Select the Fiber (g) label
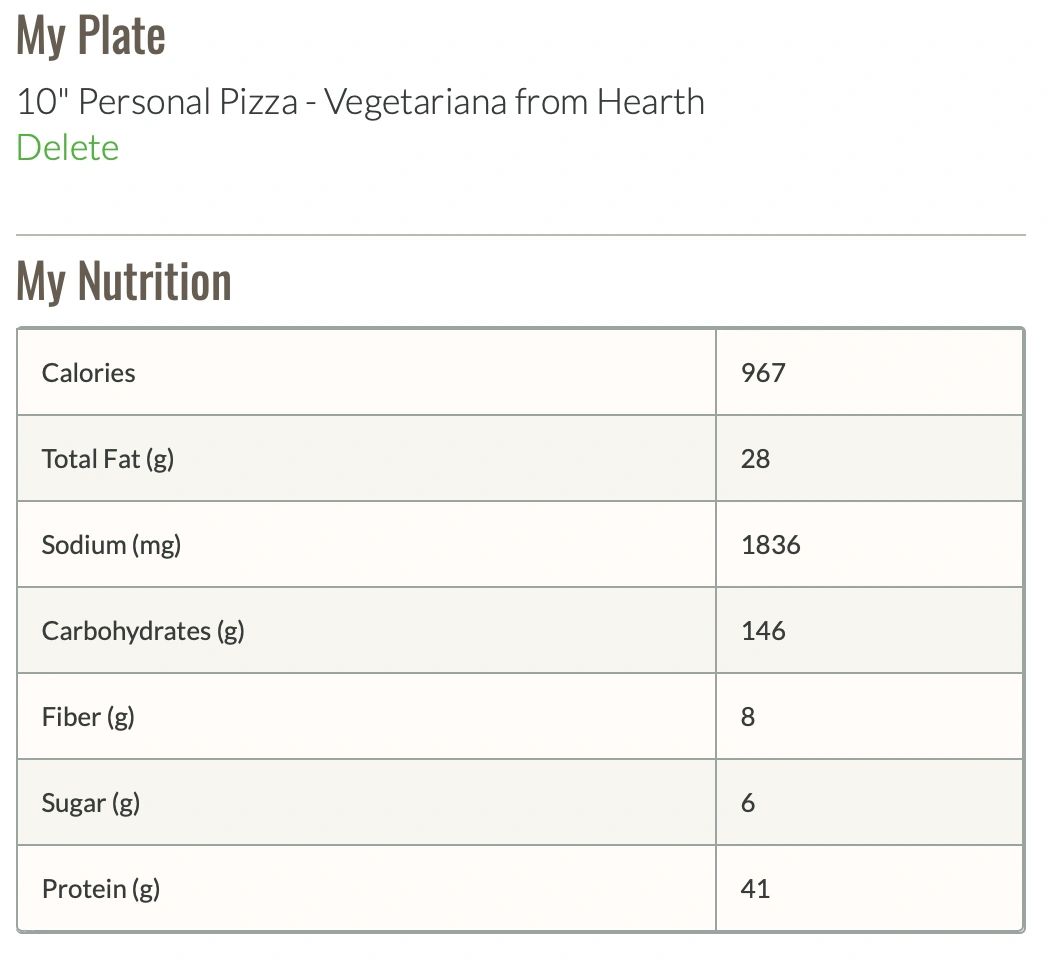Screen dimensions: 1054x960 point(88,717)
